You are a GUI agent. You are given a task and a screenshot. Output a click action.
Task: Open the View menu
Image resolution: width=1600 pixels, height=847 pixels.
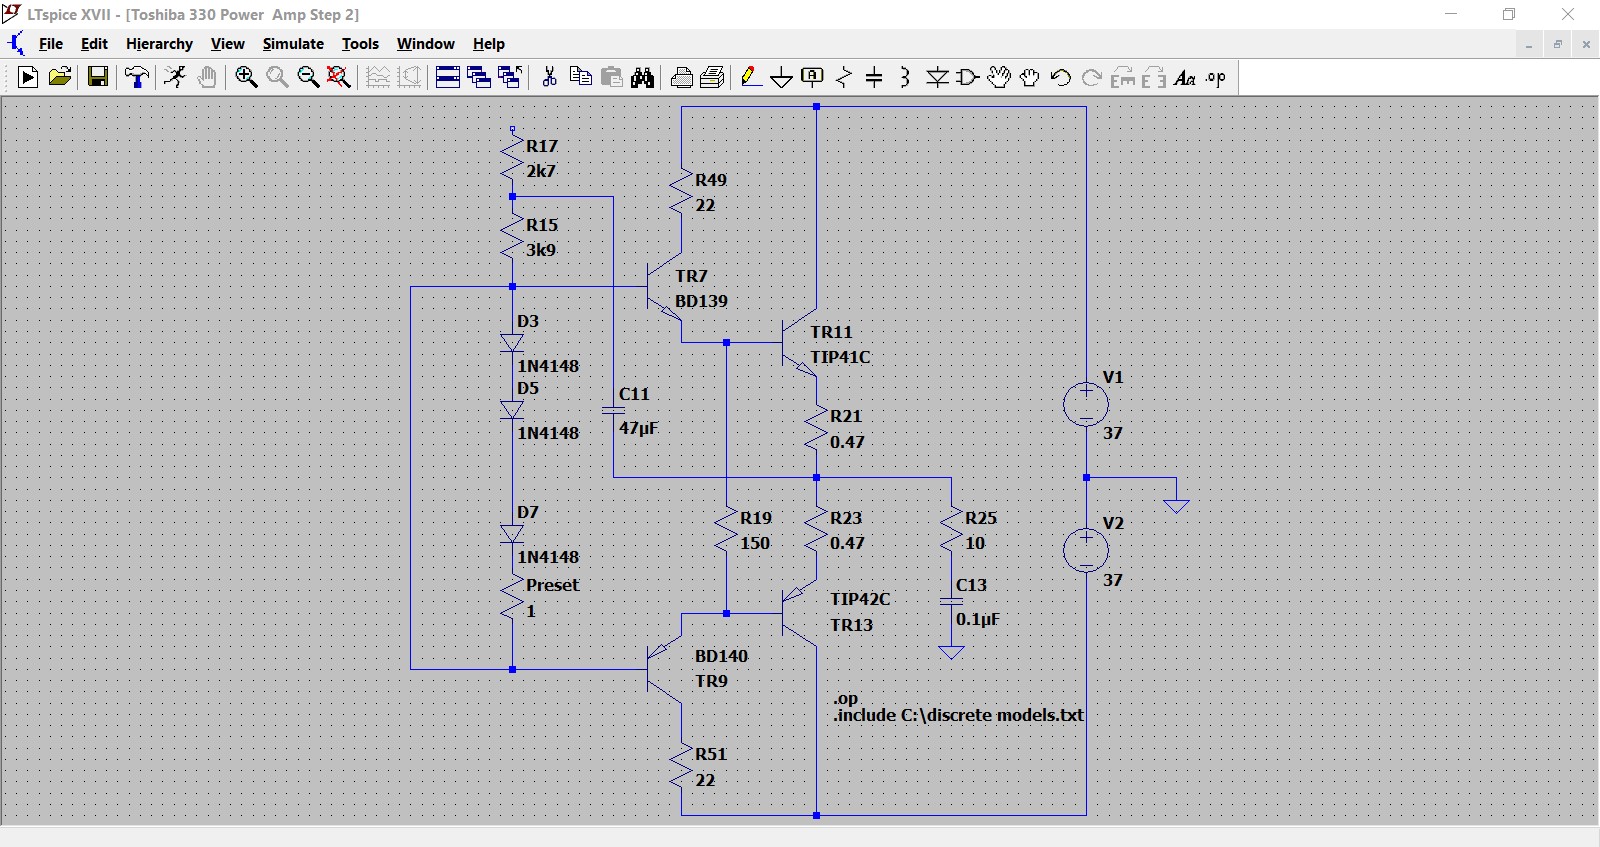click(227, 44)
